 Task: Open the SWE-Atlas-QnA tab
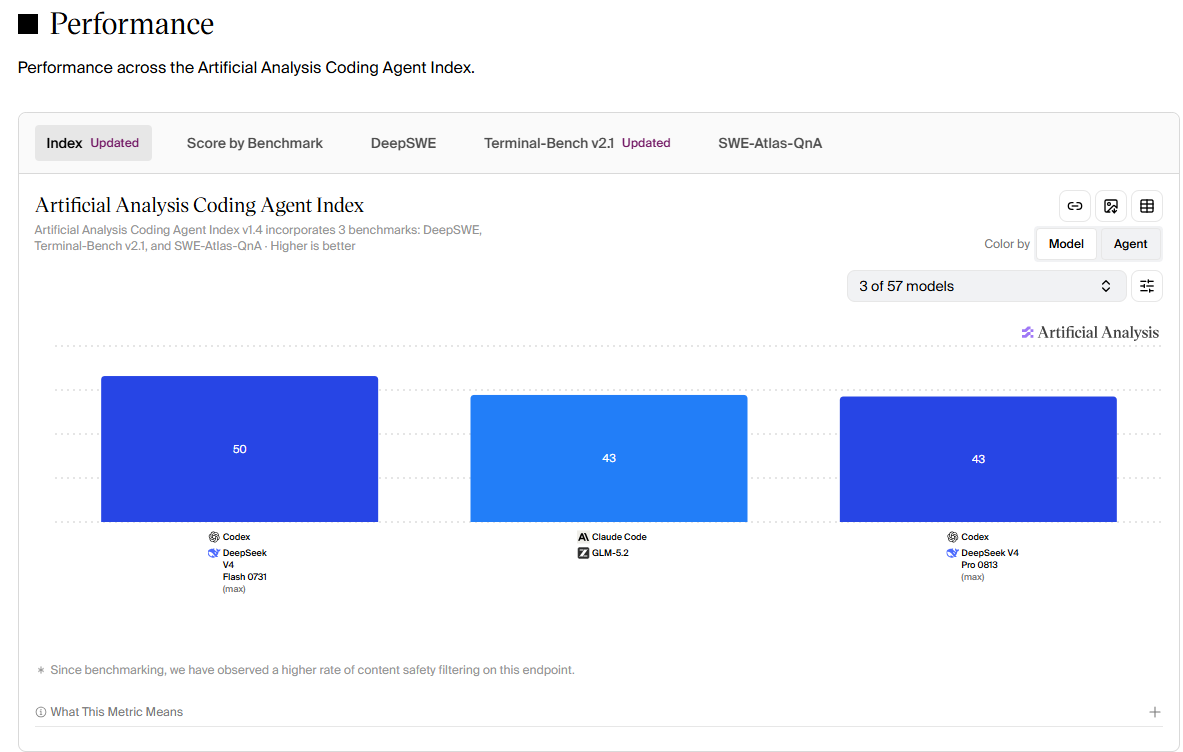pos(770,143)
